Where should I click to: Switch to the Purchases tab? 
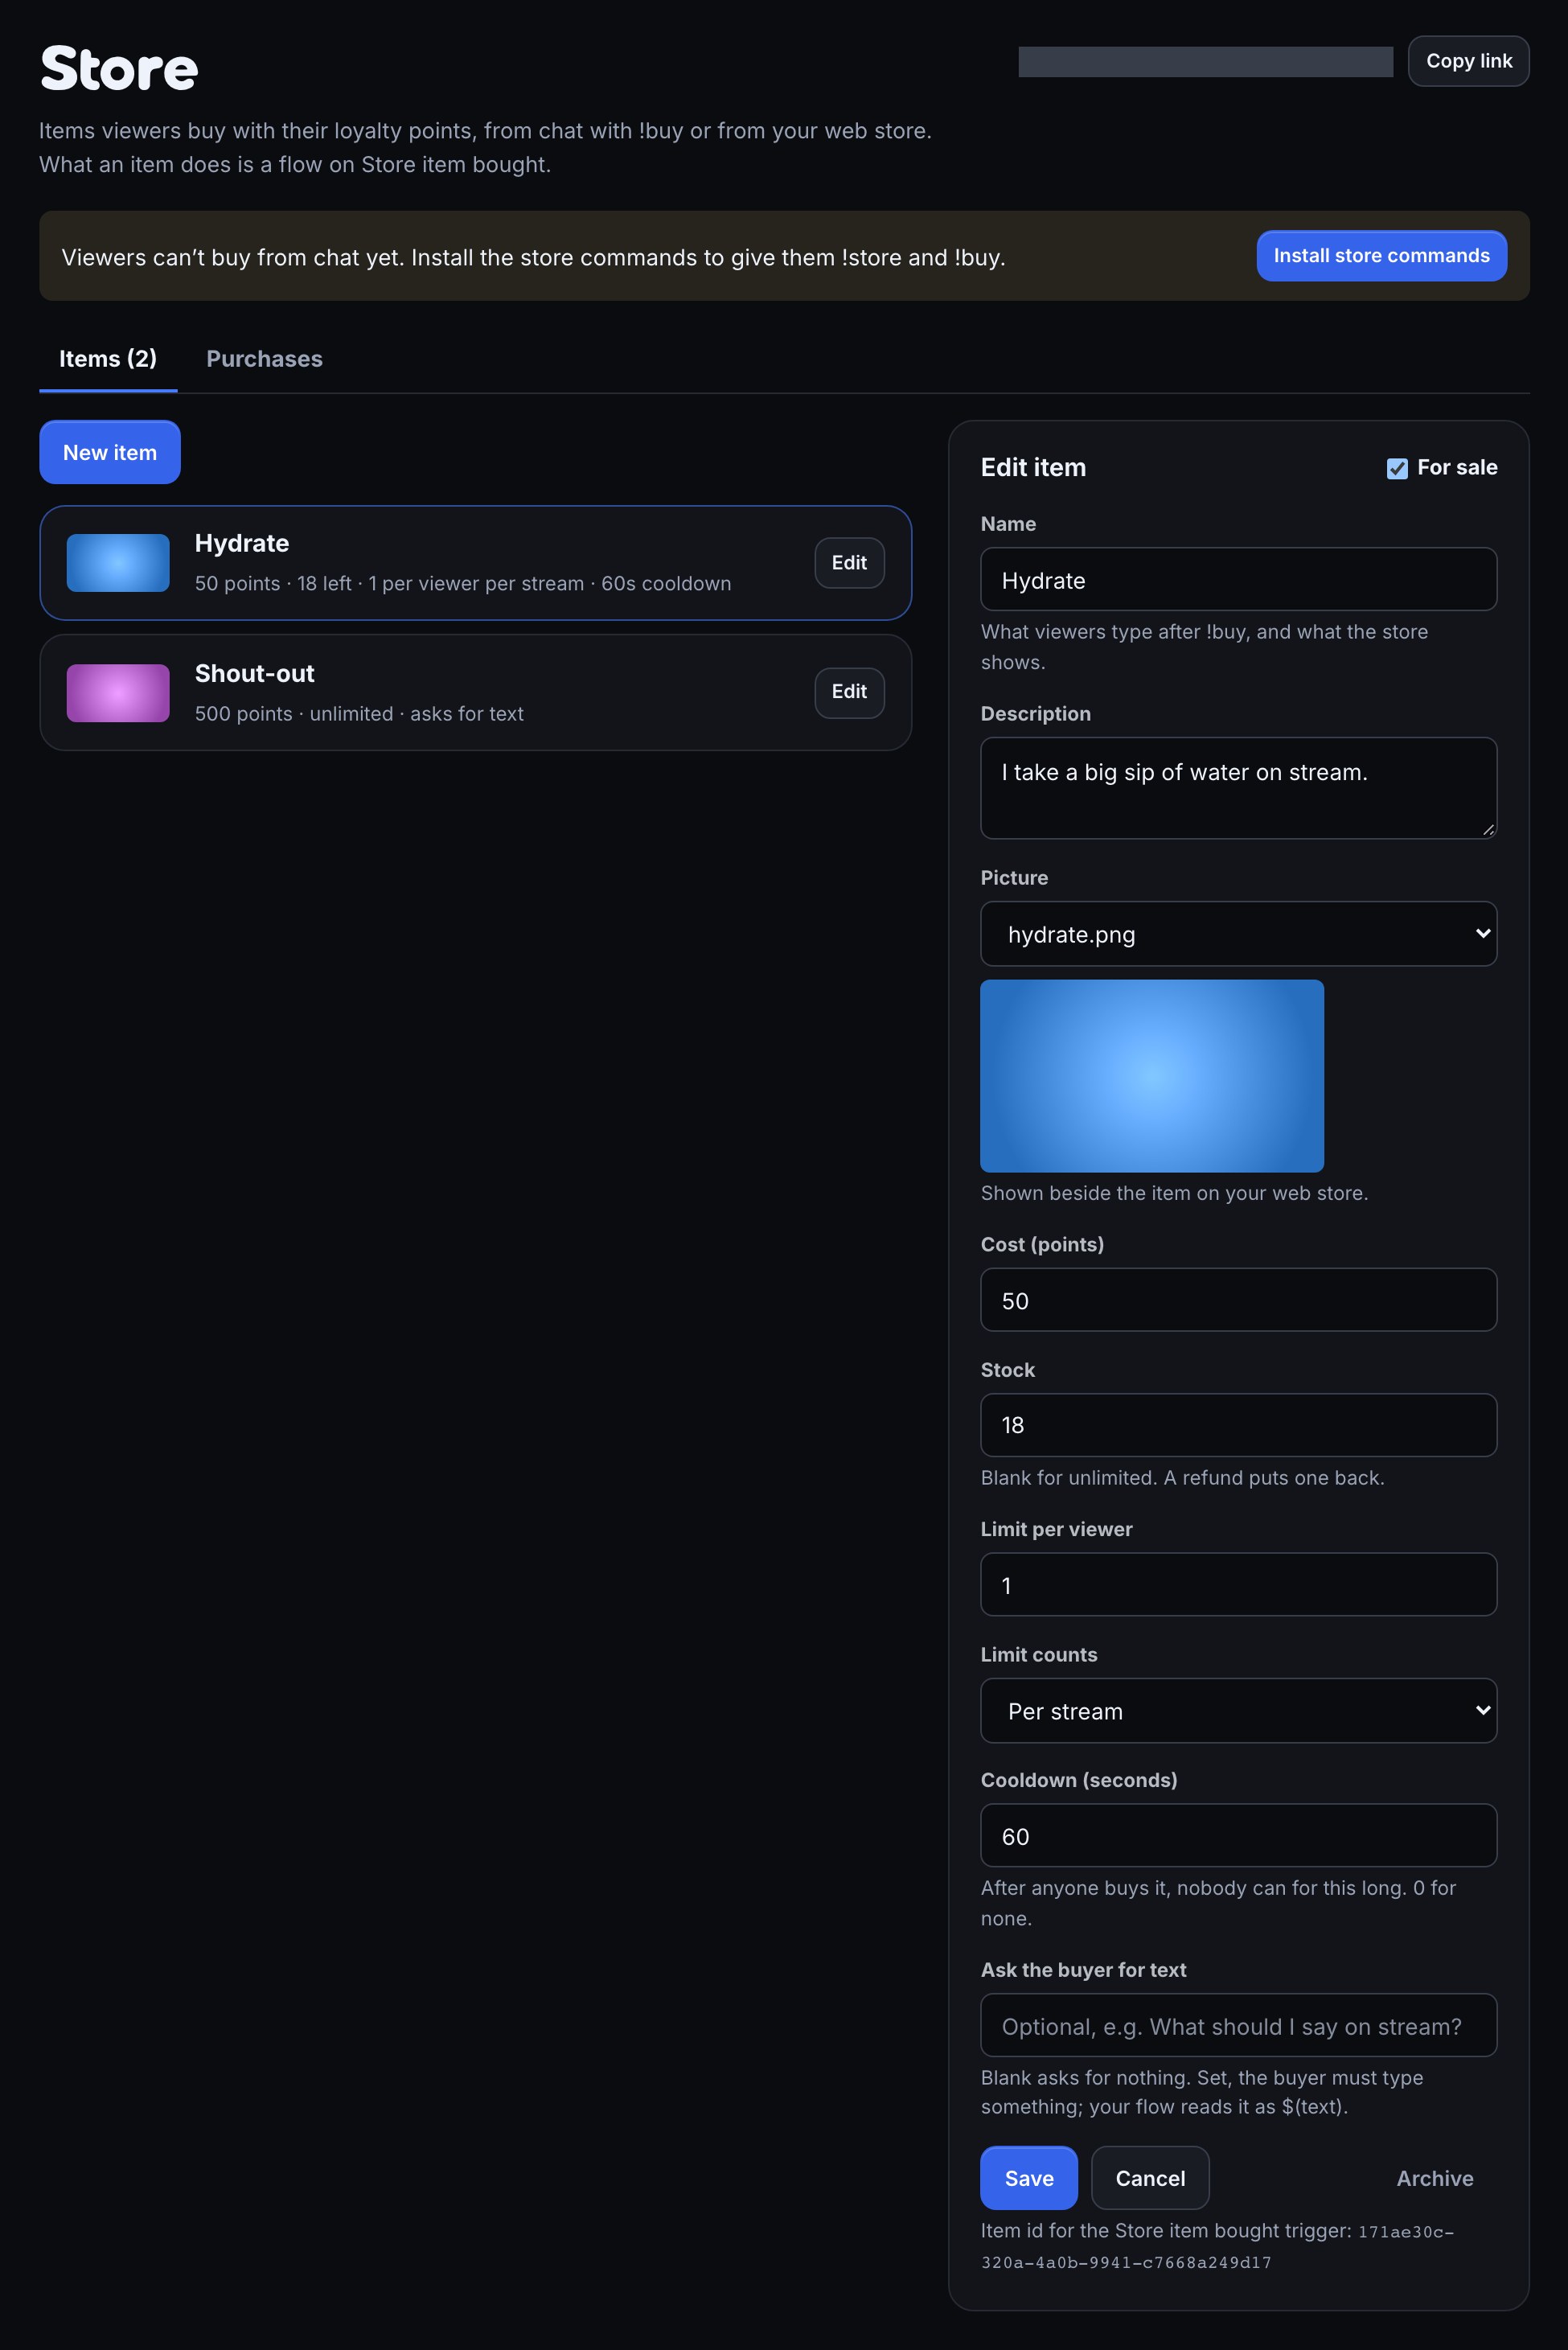(264, 359)
